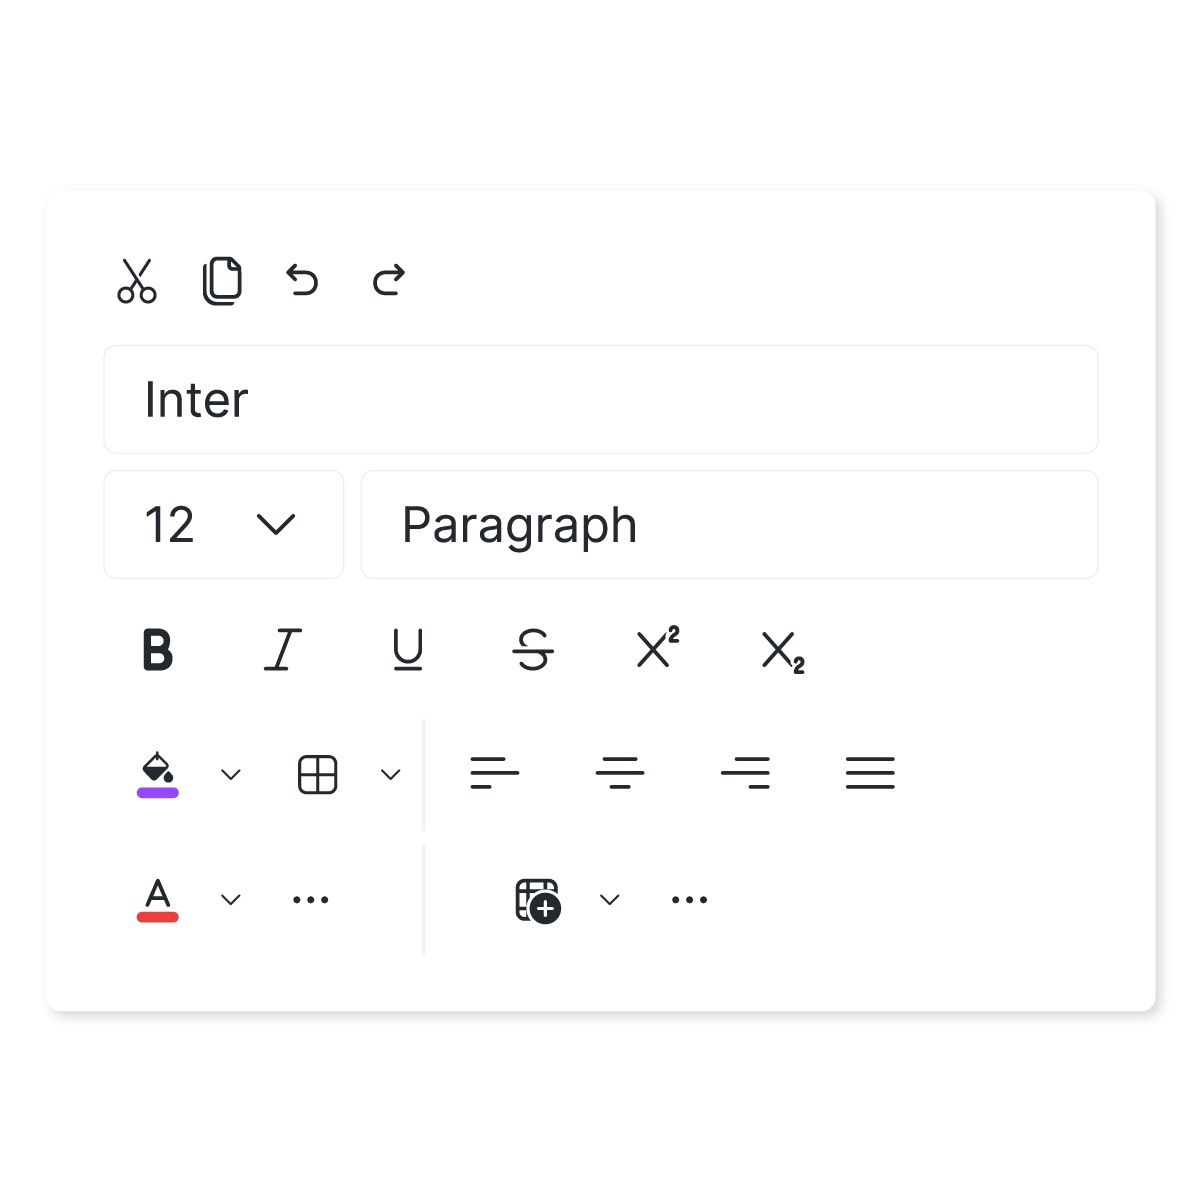Viewport: 1201px width, 1201px height.
Task: Open the Paragraph style selector
Action: tap(730, 525)
